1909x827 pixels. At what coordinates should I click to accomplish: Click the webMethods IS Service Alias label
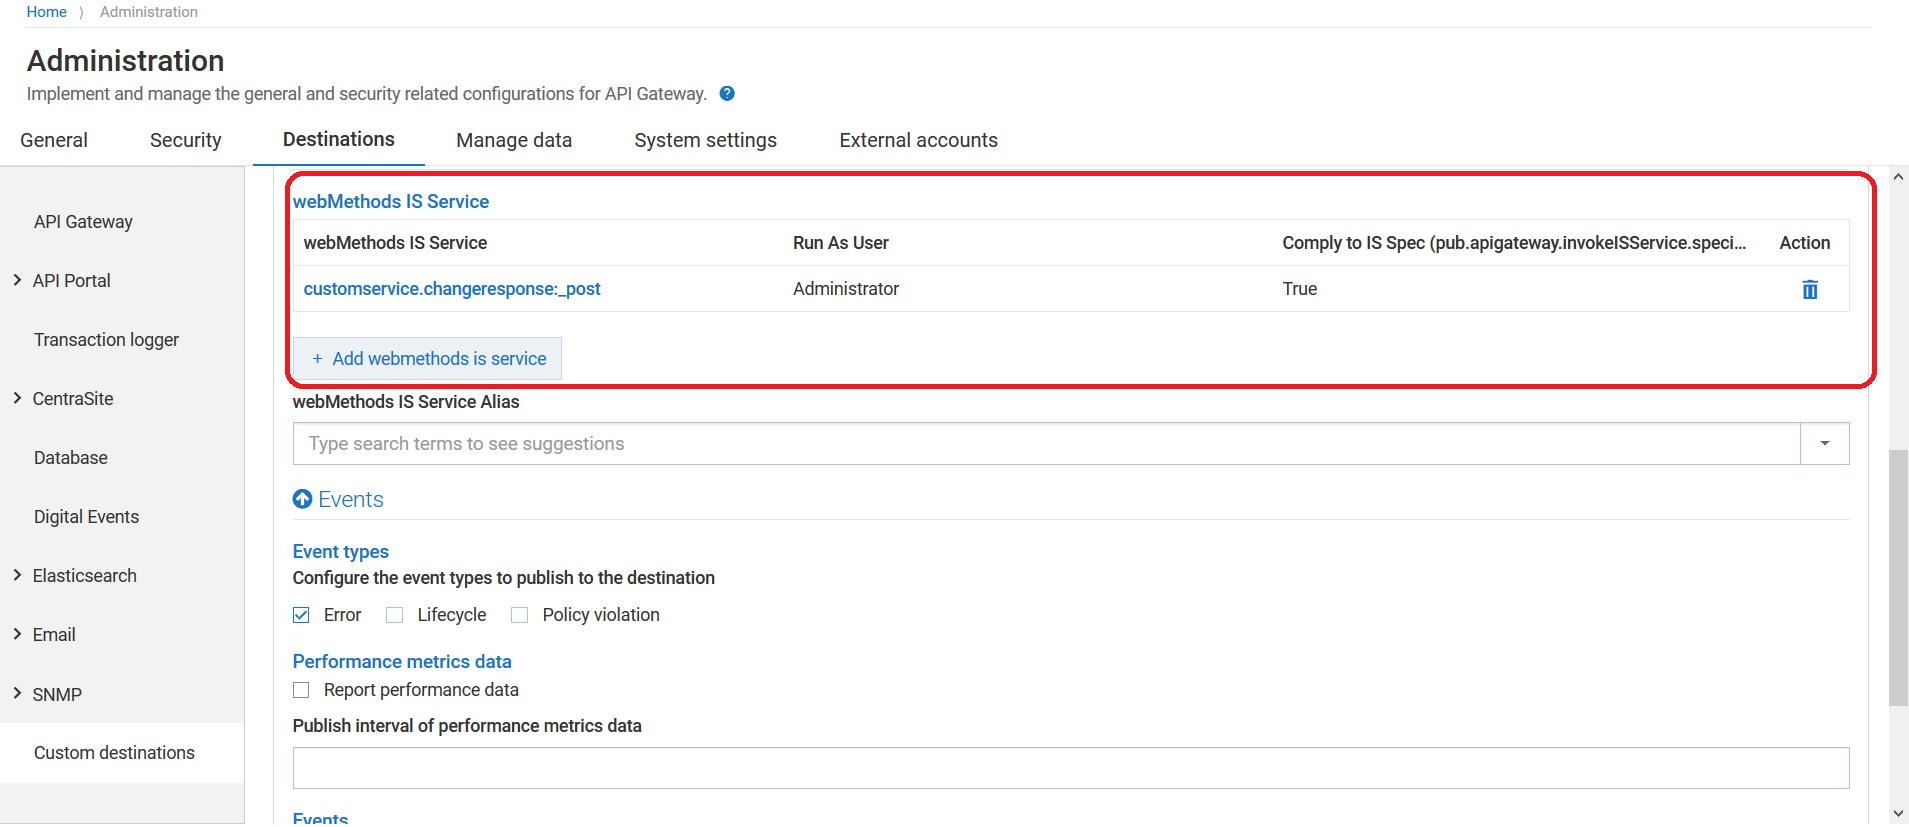point(406,402)
